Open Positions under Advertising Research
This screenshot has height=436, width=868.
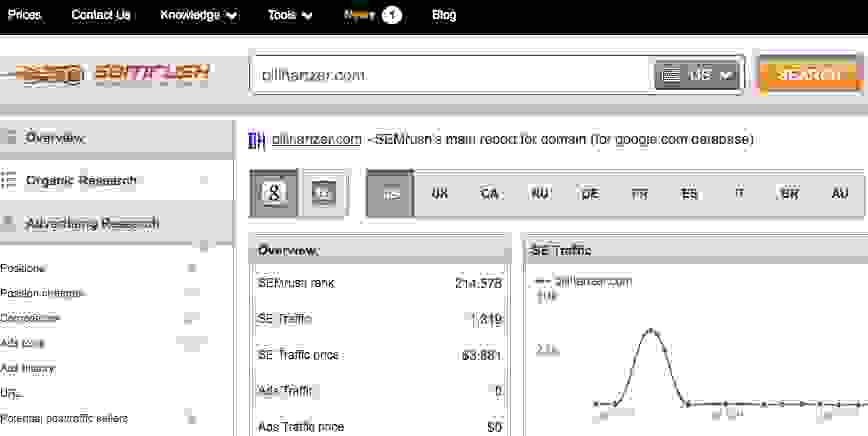click(x=22, y=268)
